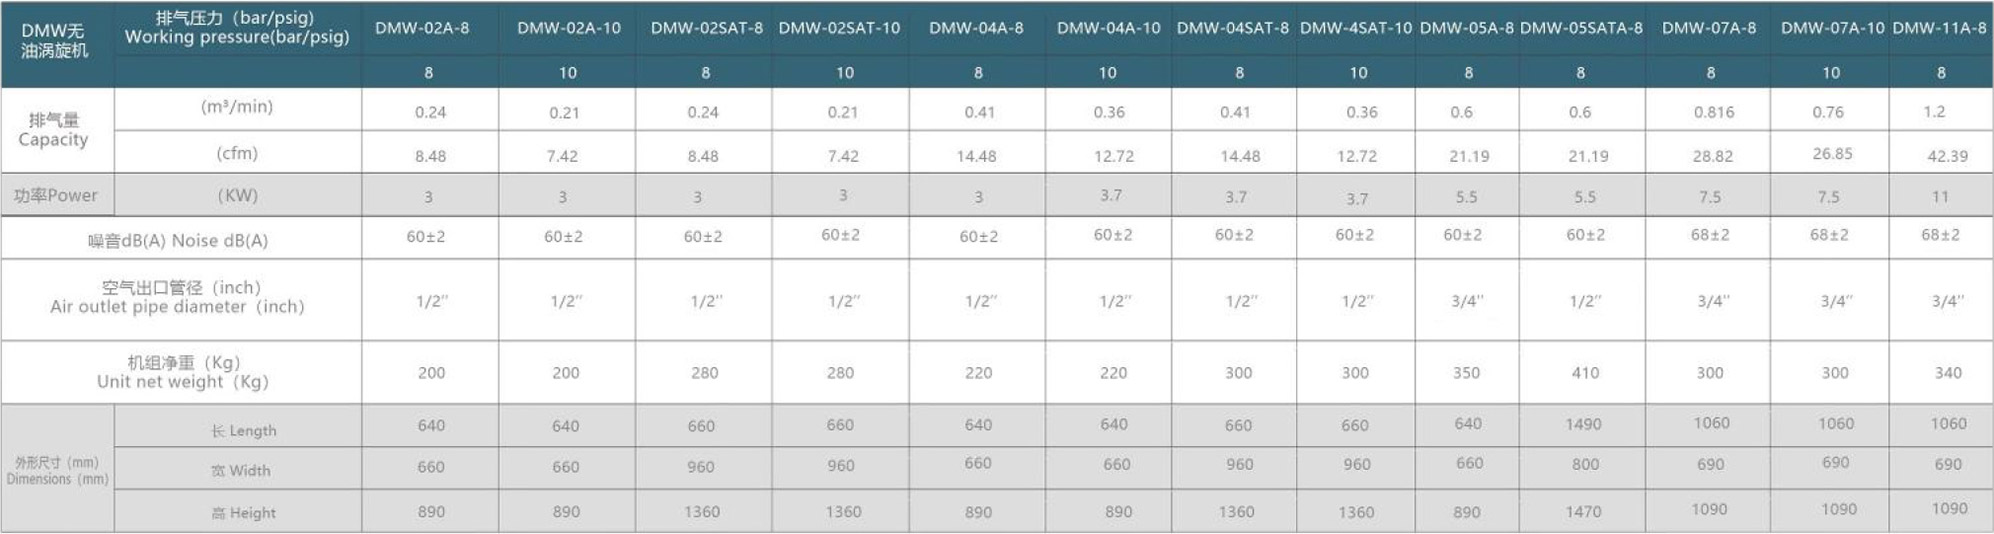This screenshot has width=1994, height=534.
Task: Select the Capacity row label
Action: [x=53, y=130]
